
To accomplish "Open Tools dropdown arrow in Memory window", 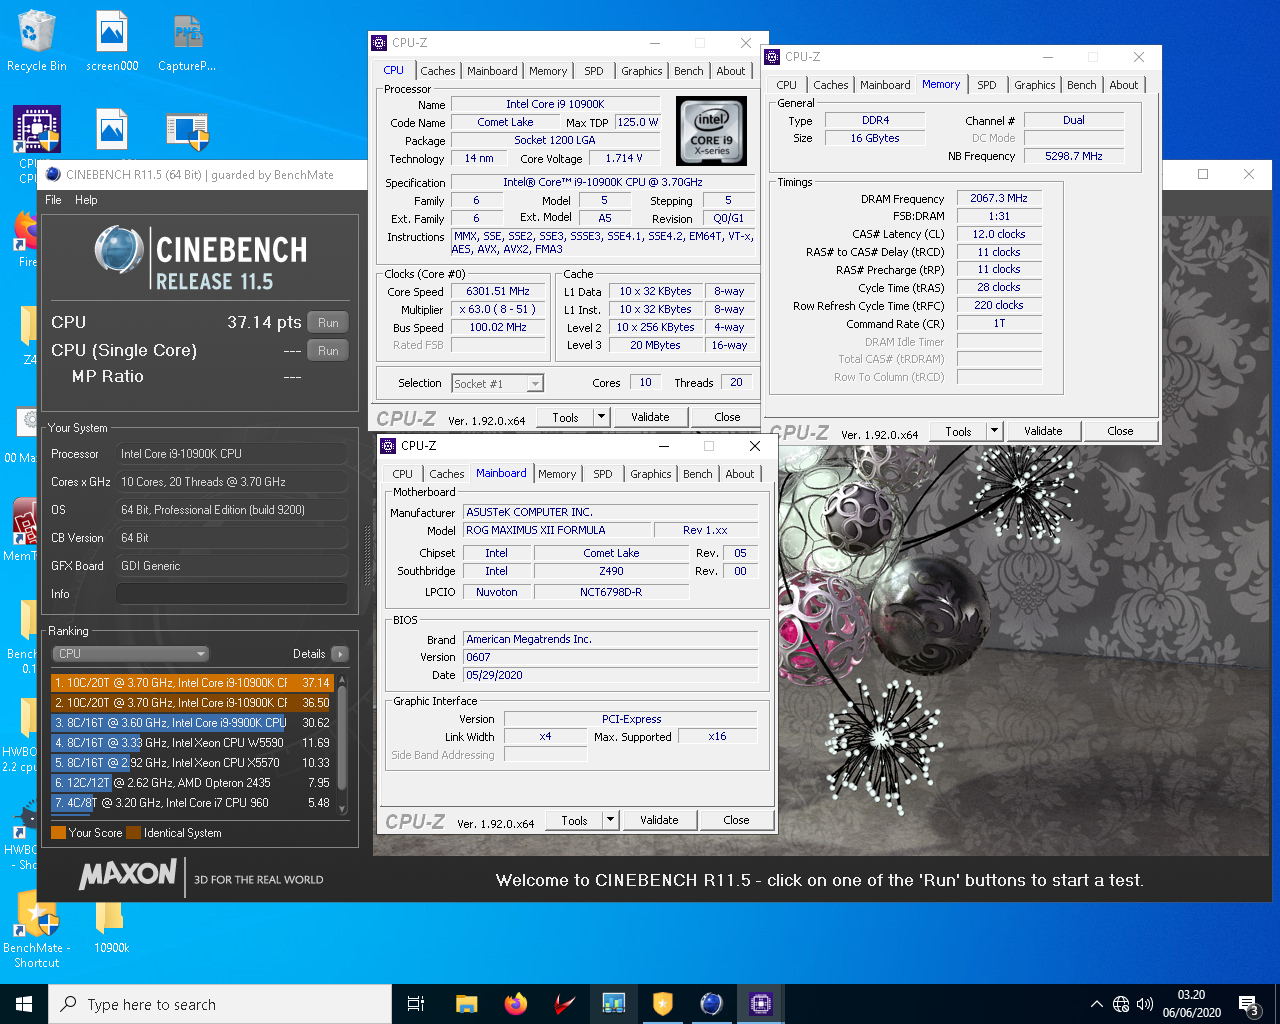I will 994,431.
